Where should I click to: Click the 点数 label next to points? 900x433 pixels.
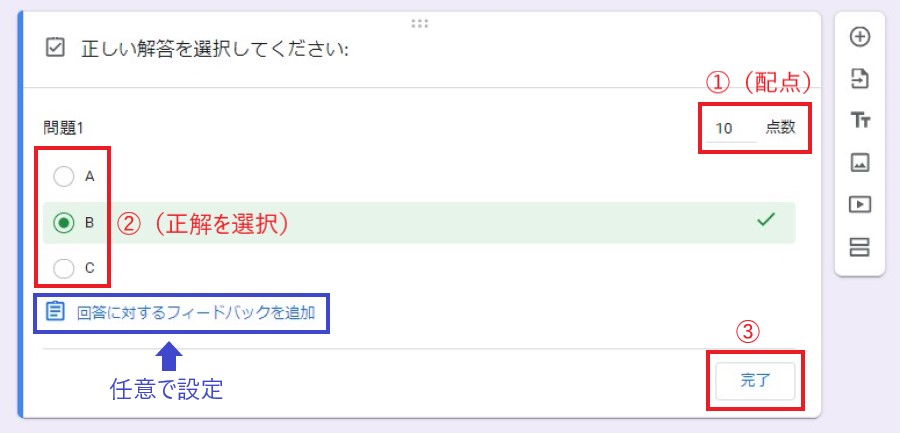pos(780,128)
